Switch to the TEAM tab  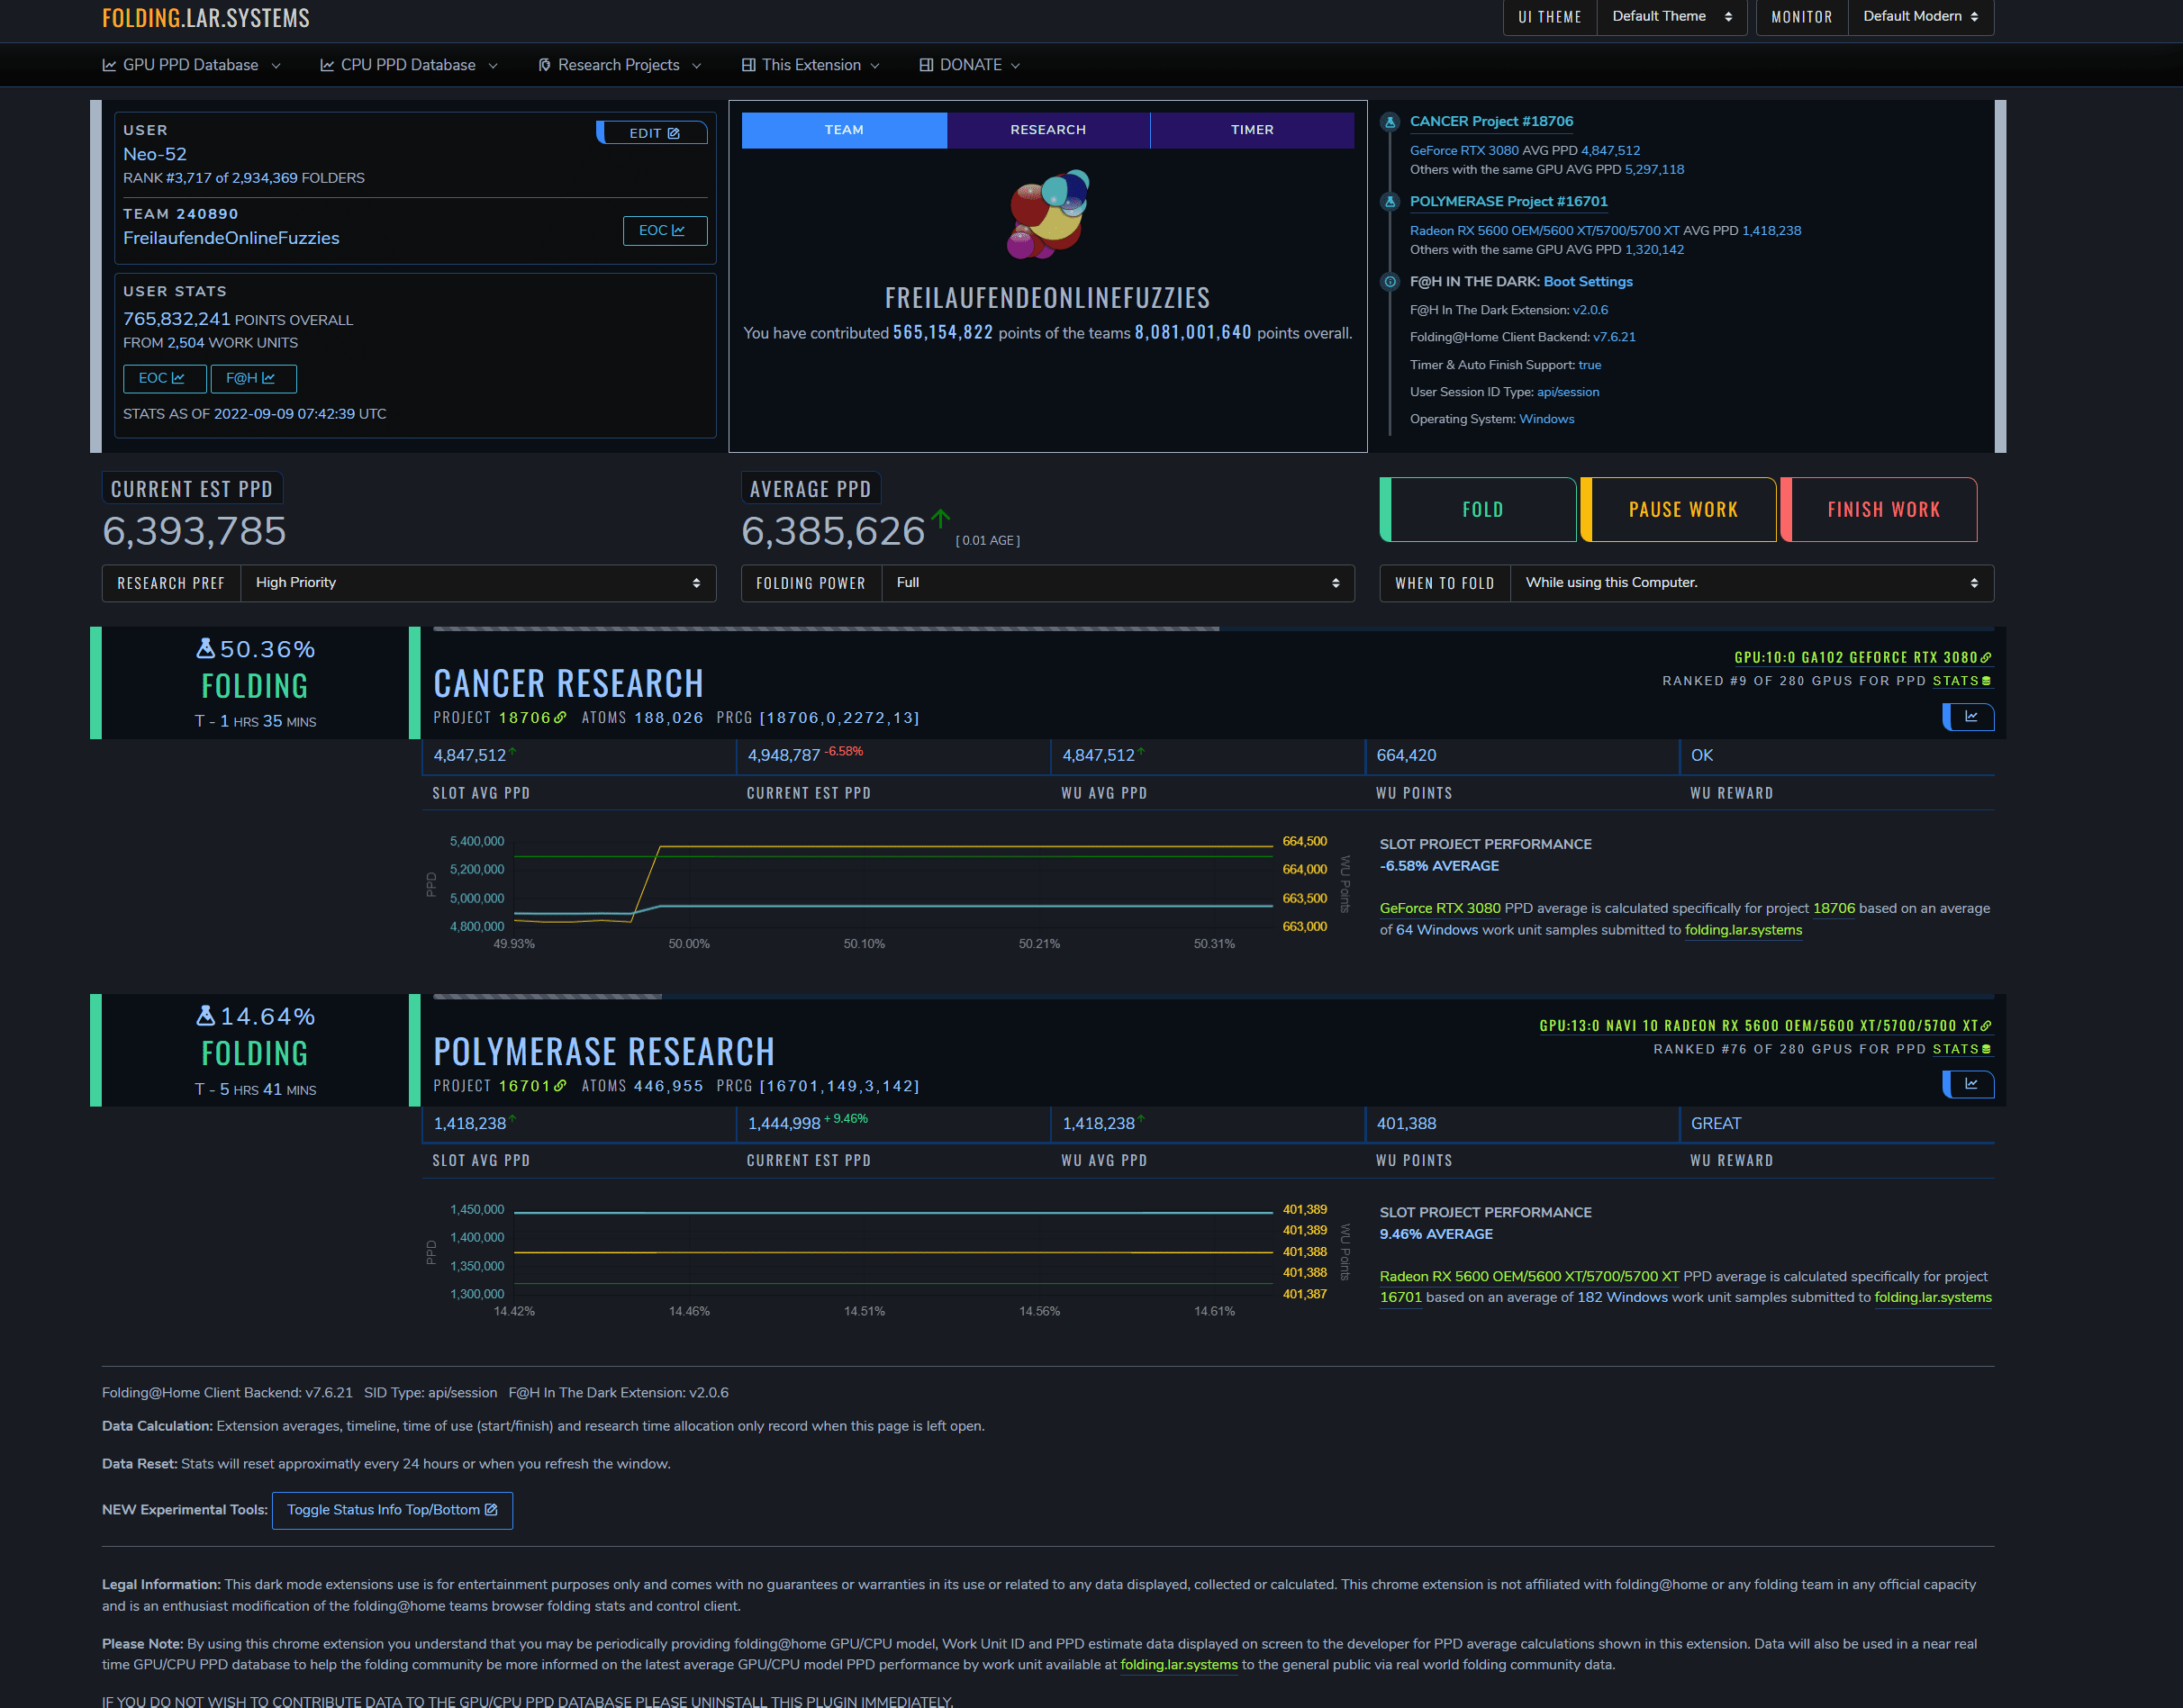click(x=844, y=130)
